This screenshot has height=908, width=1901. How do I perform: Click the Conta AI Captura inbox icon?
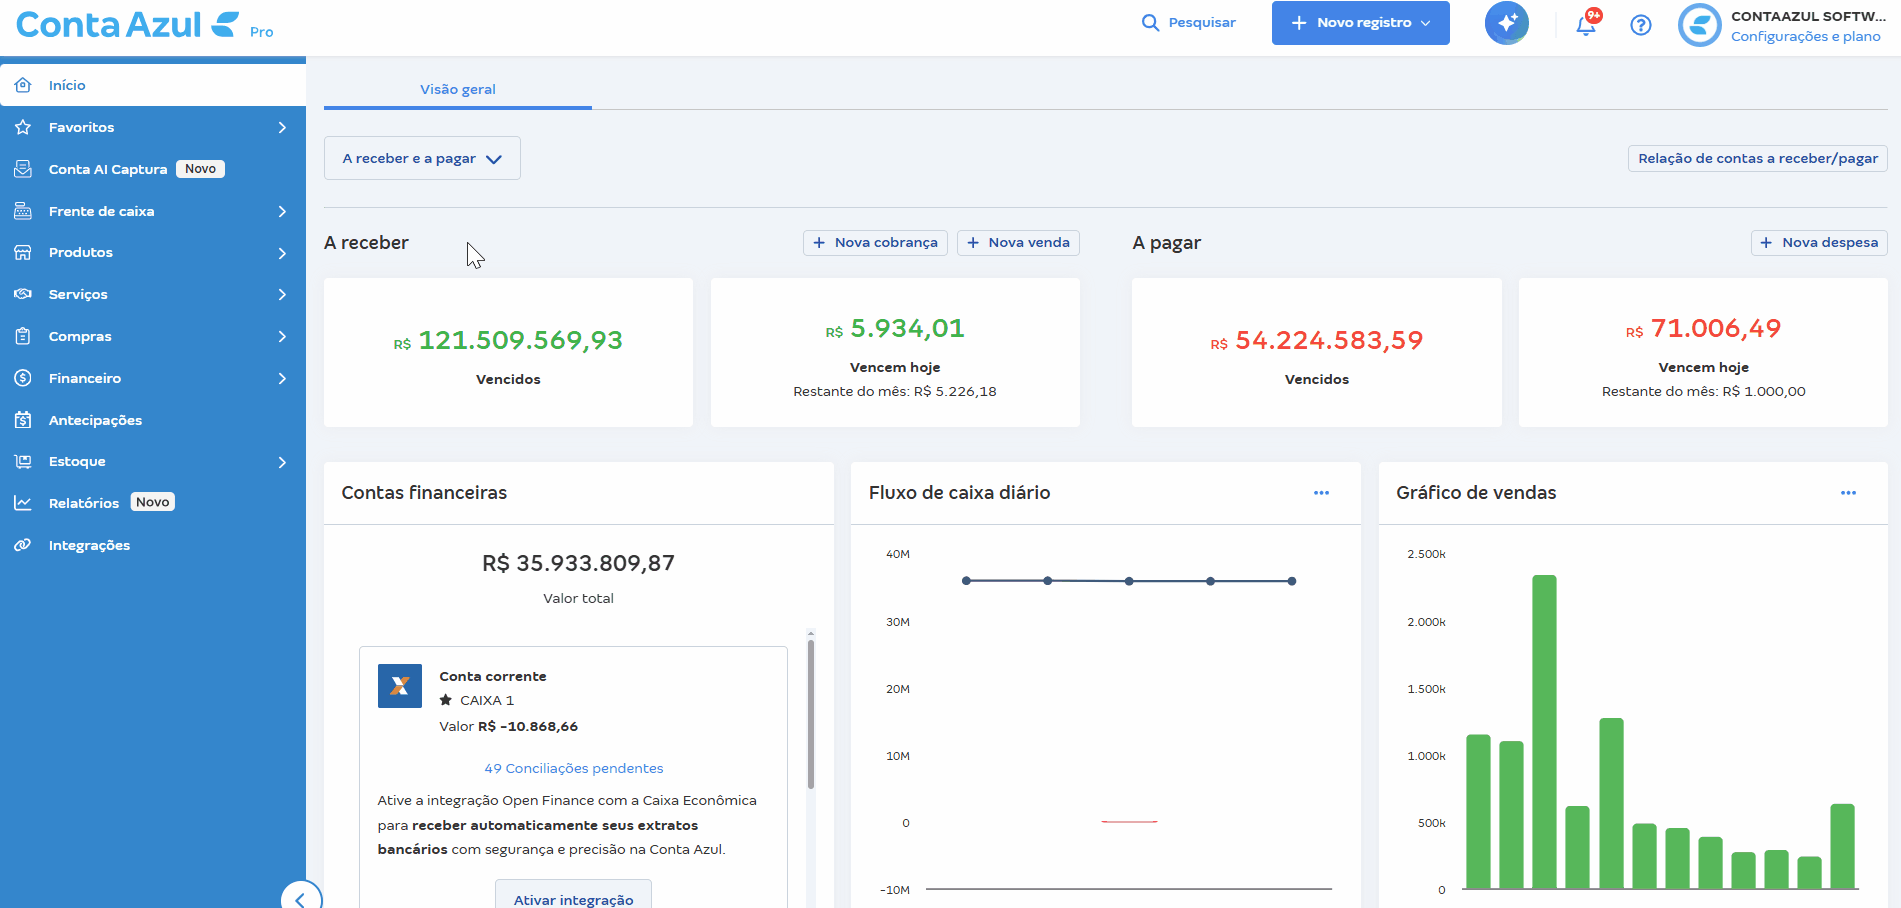click(23, 169)
